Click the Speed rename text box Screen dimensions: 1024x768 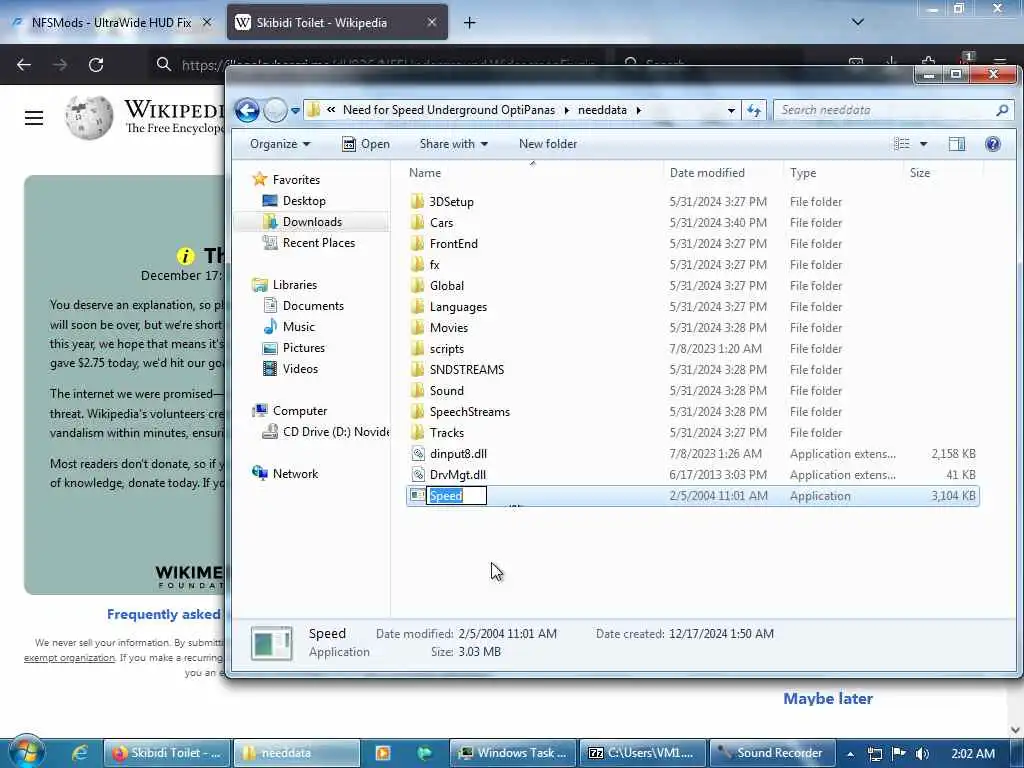pos(456,496)
